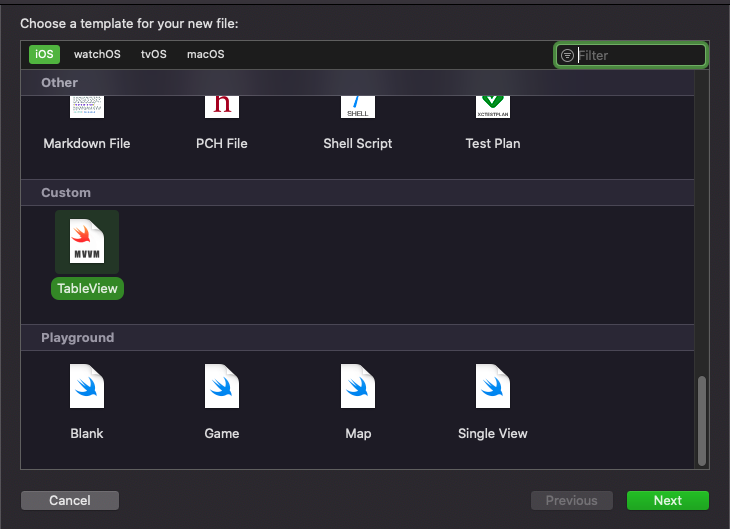
Task: Choose the Game playground icon
Action: tap(222, 386)
